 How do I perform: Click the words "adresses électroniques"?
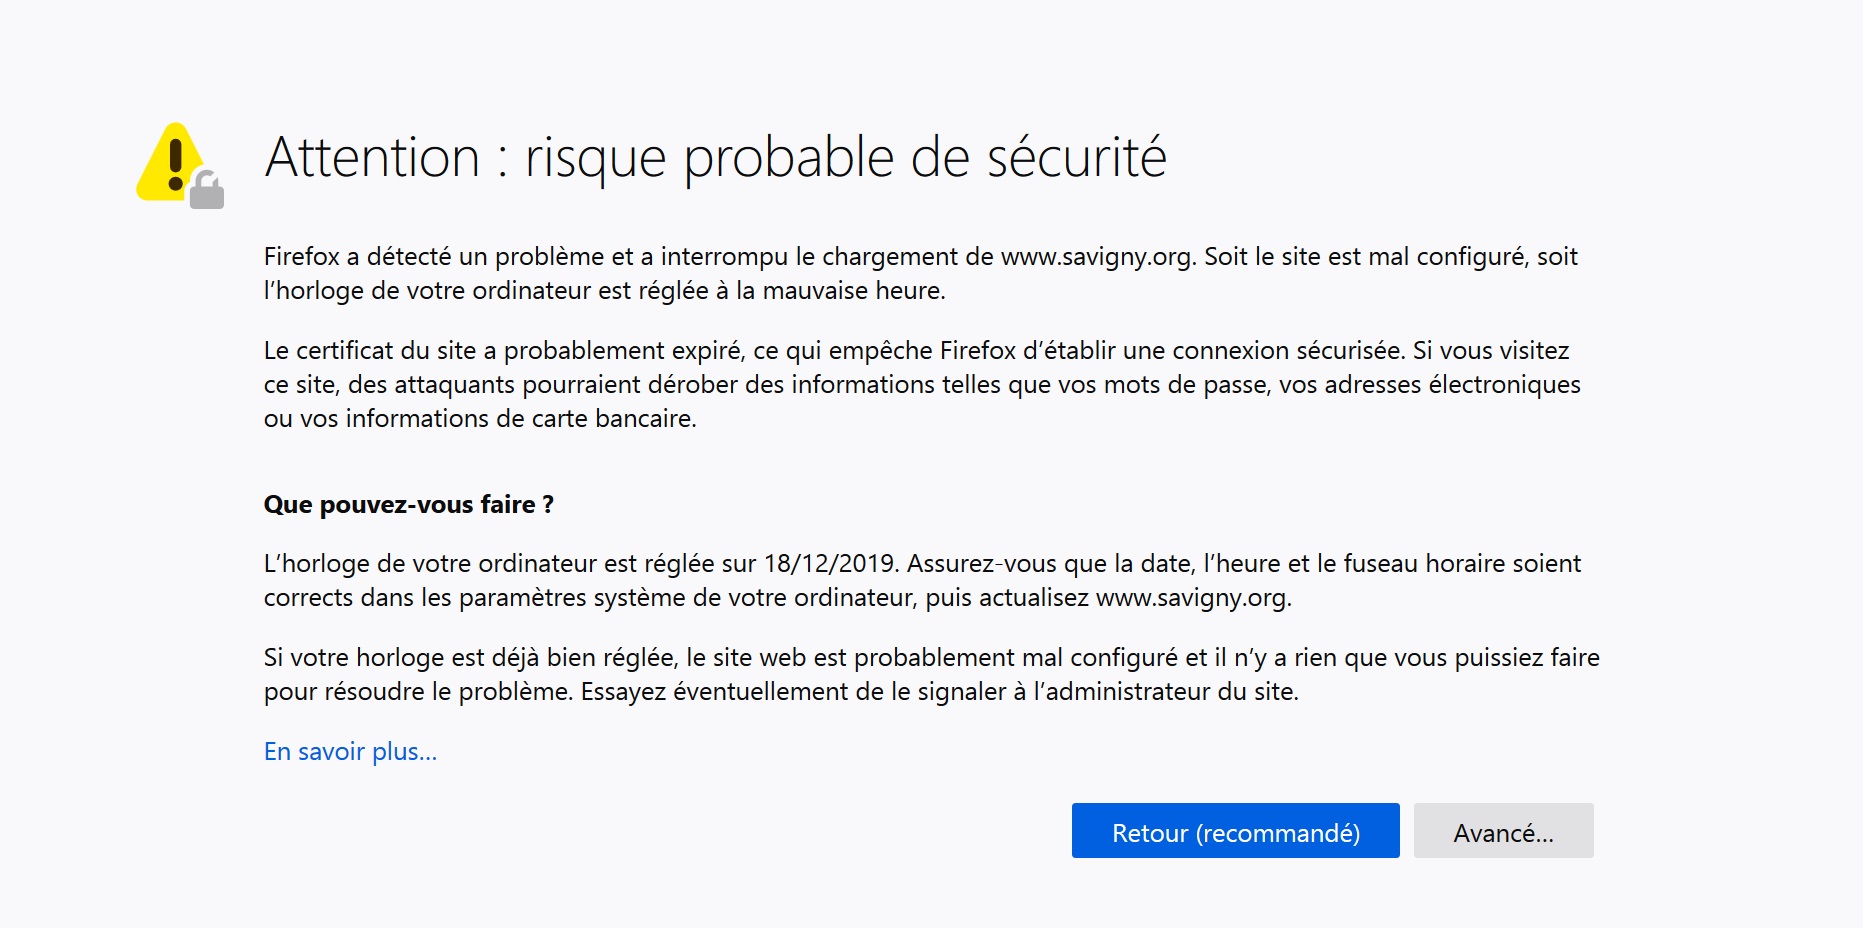point(1452,385)
